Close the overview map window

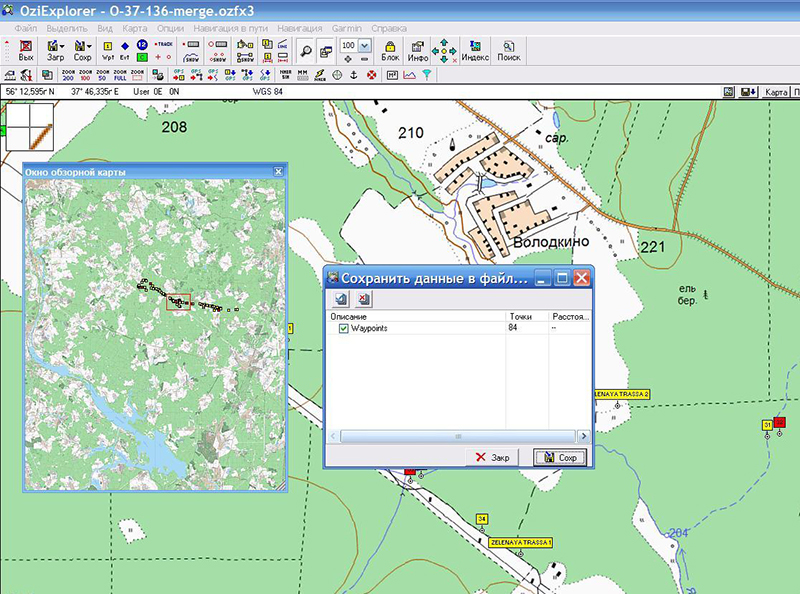[278, 171]
